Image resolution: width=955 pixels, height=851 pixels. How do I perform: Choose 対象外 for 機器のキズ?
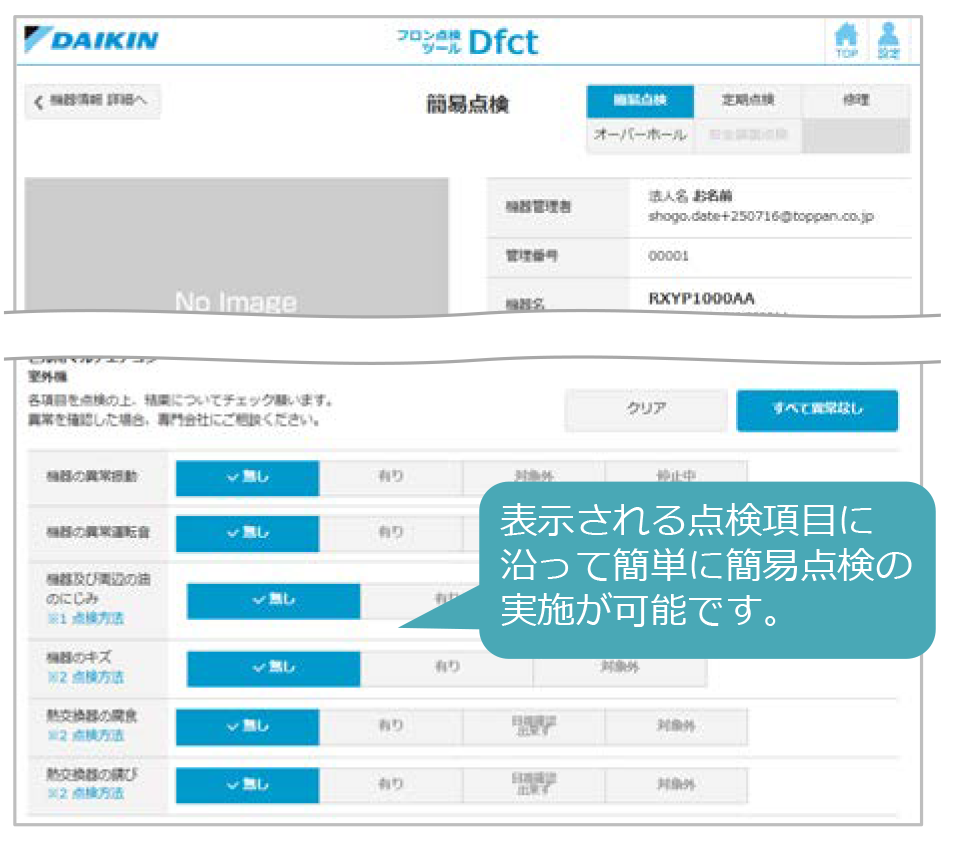click(619, 668)
